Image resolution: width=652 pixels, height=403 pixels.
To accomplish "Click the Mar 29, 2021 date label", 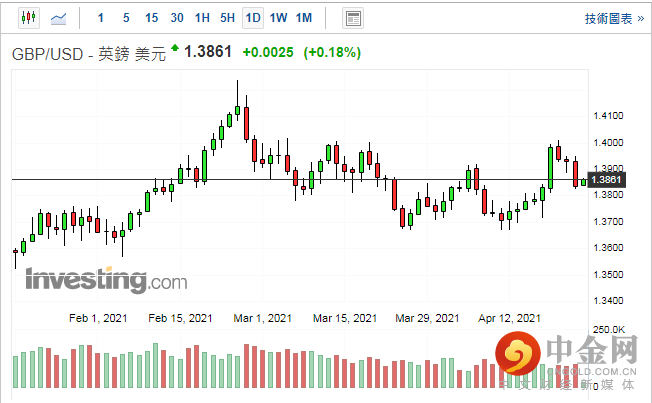I will coord(427,318).
